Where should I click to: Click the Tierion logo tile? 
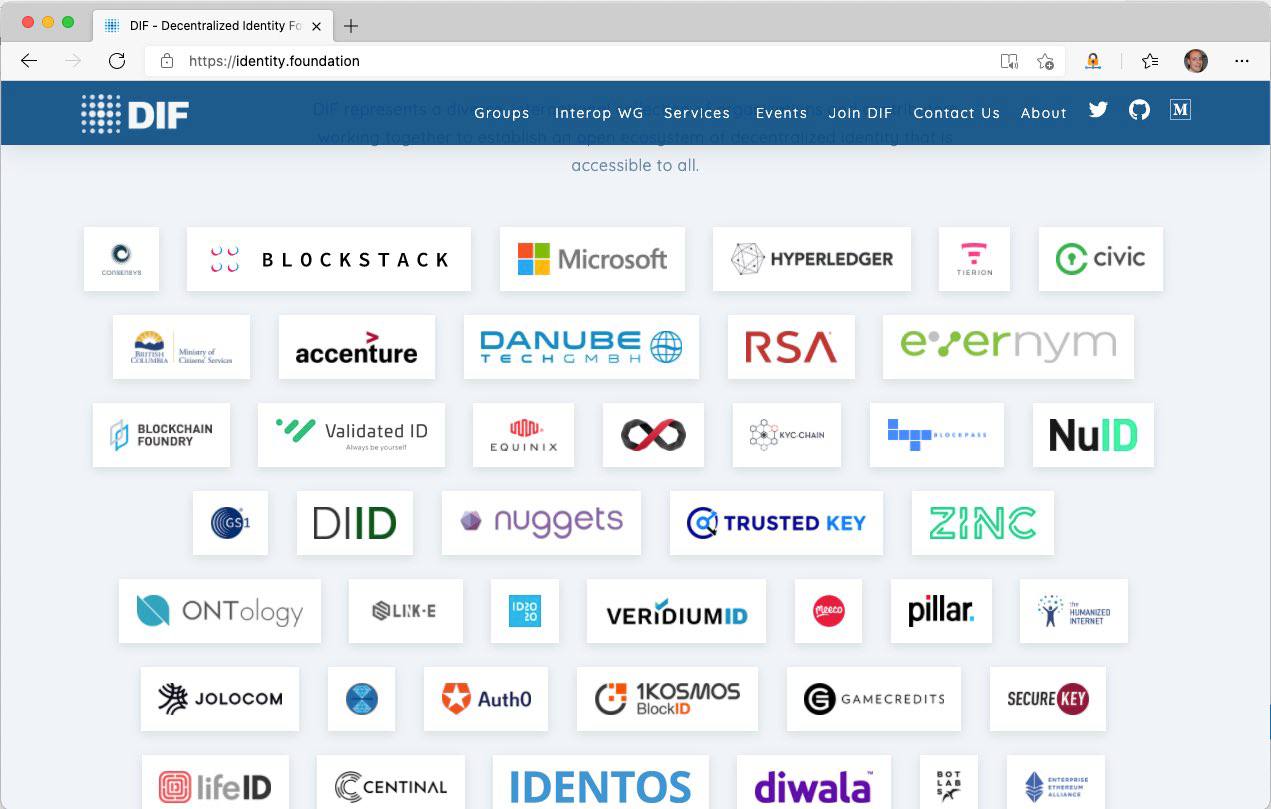click(x=974, y=259)
